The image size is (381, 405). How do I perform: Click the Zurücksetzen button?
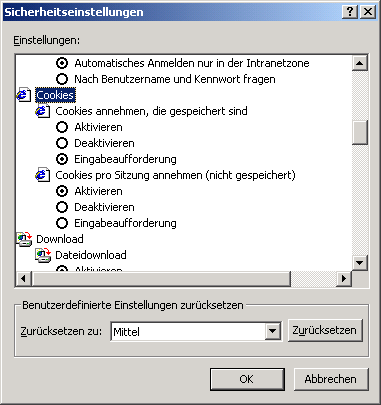pyautogui.click(x=325, y=330)
